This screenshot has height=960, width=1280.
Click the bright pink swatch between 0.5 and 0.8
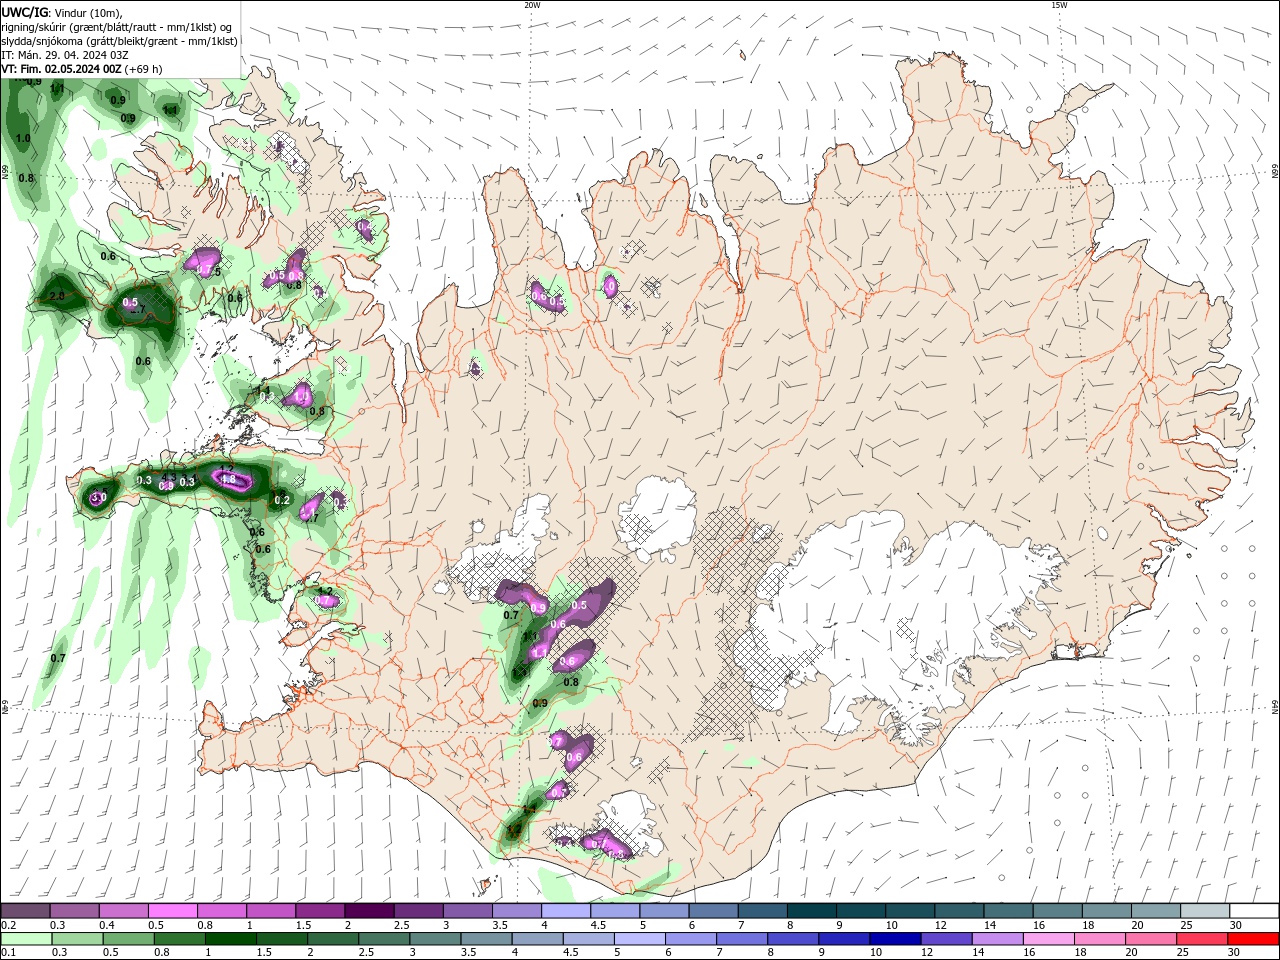172,911
